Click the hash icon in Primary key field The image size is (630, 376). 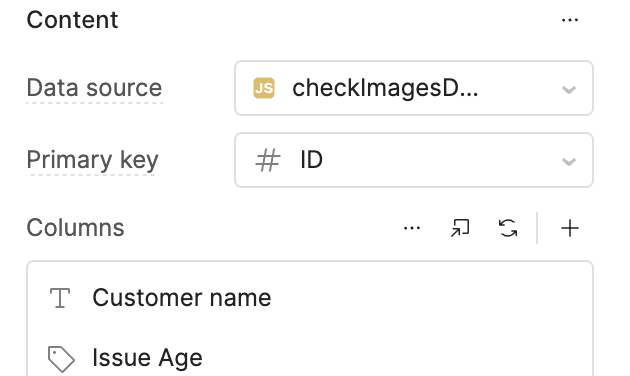click(268, 160)
